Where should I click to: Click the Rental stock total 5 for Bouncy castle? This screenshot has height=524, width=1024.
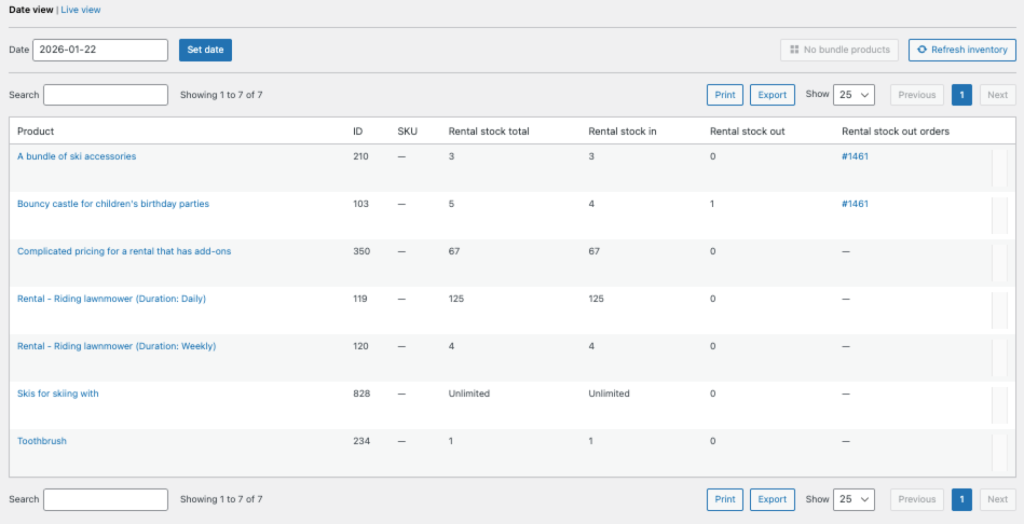tap(451, 204)
